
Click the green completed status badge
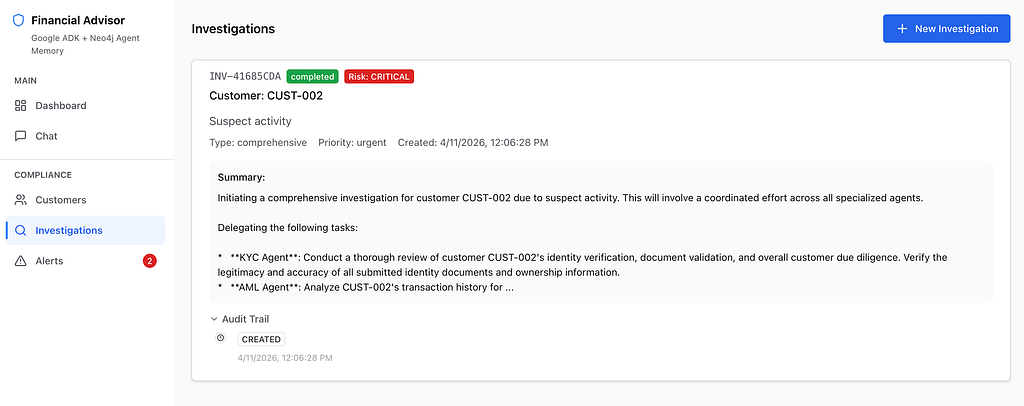pyautogui.click(x=313, y=76)
